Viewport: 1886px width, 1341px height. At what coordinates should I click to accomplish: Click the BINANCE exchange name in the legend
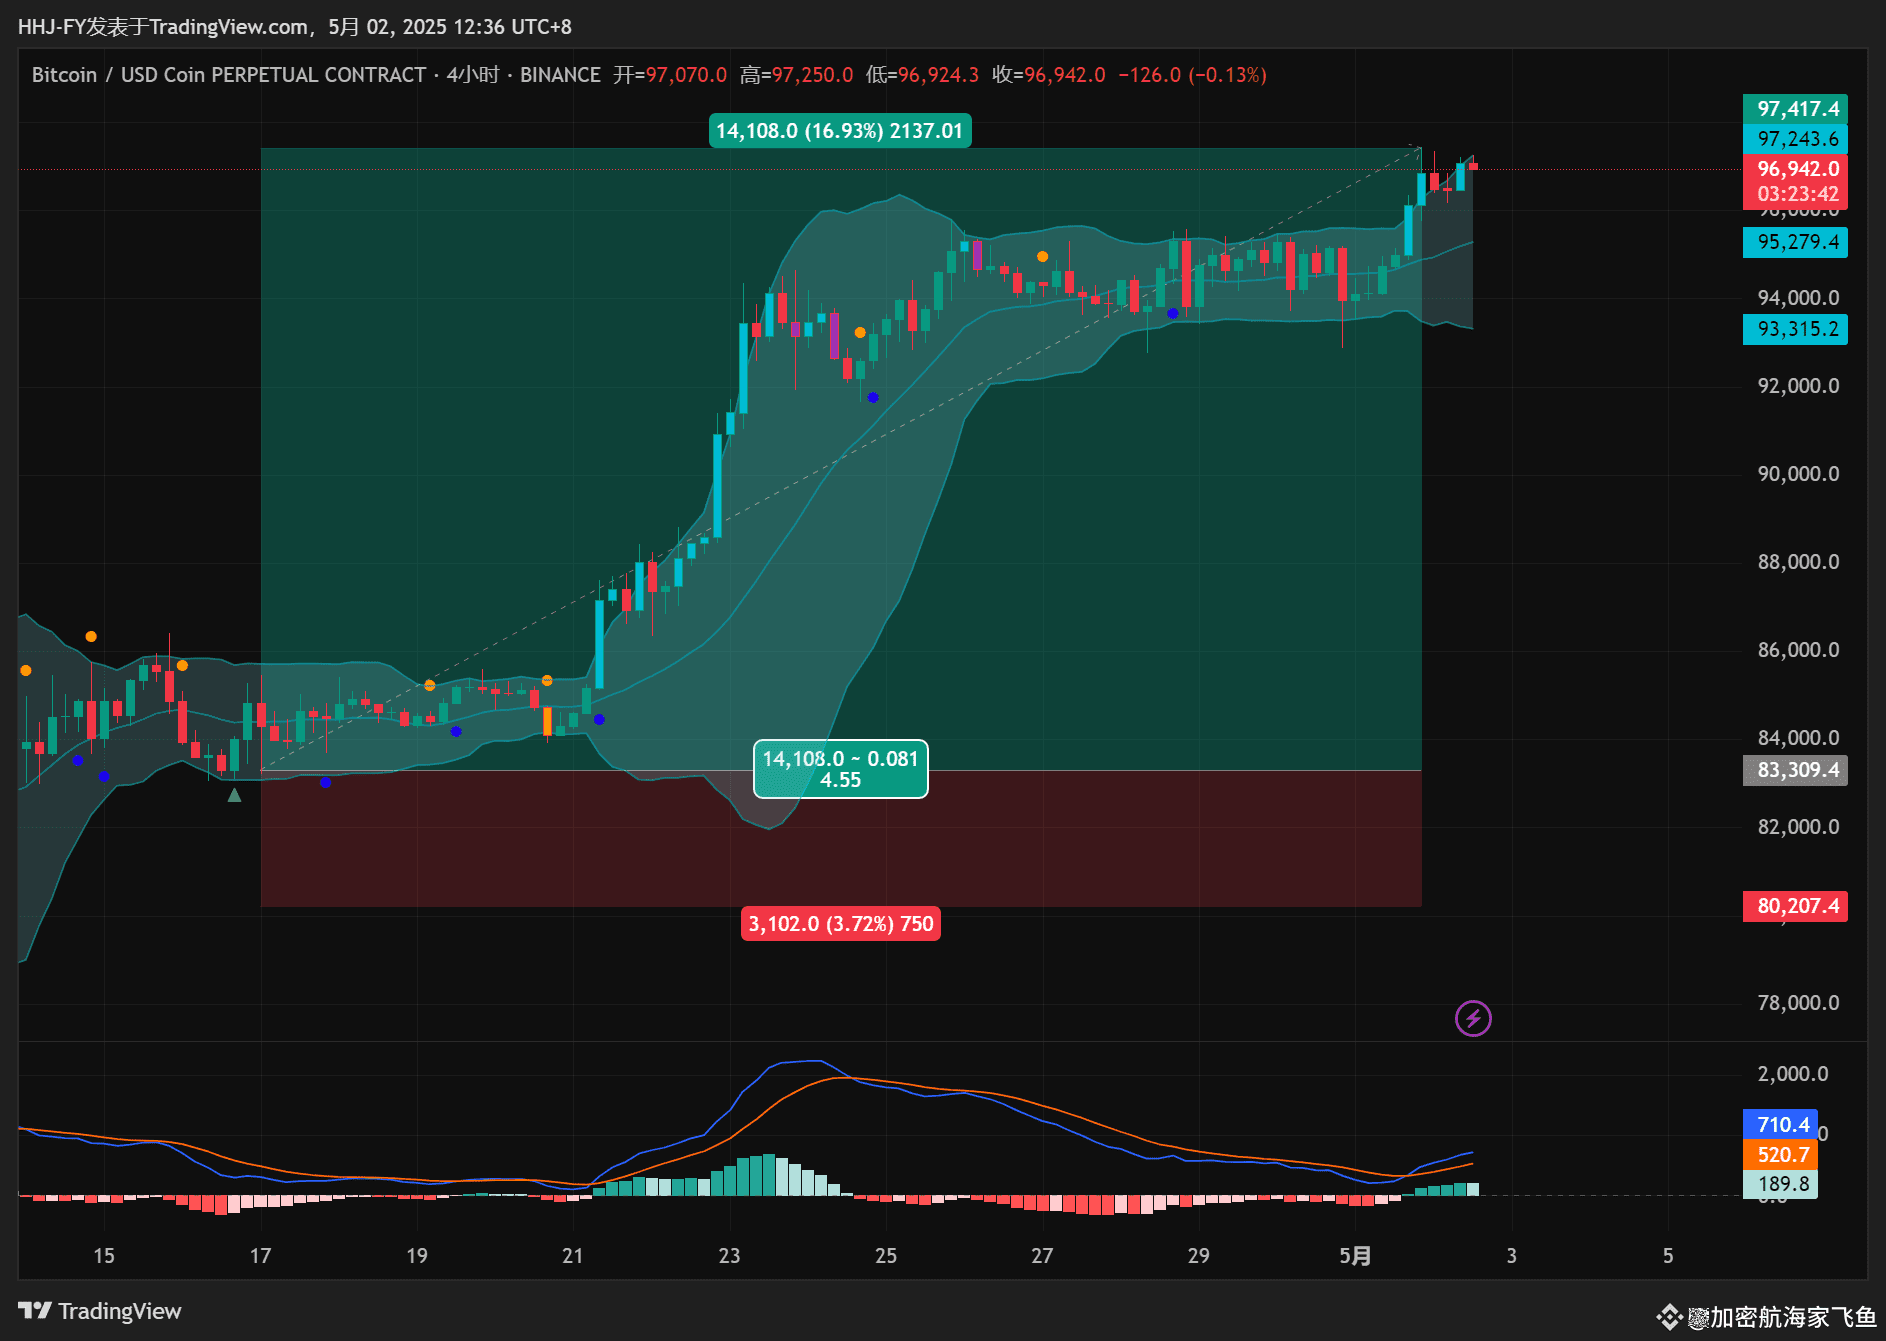pos(560,75)
